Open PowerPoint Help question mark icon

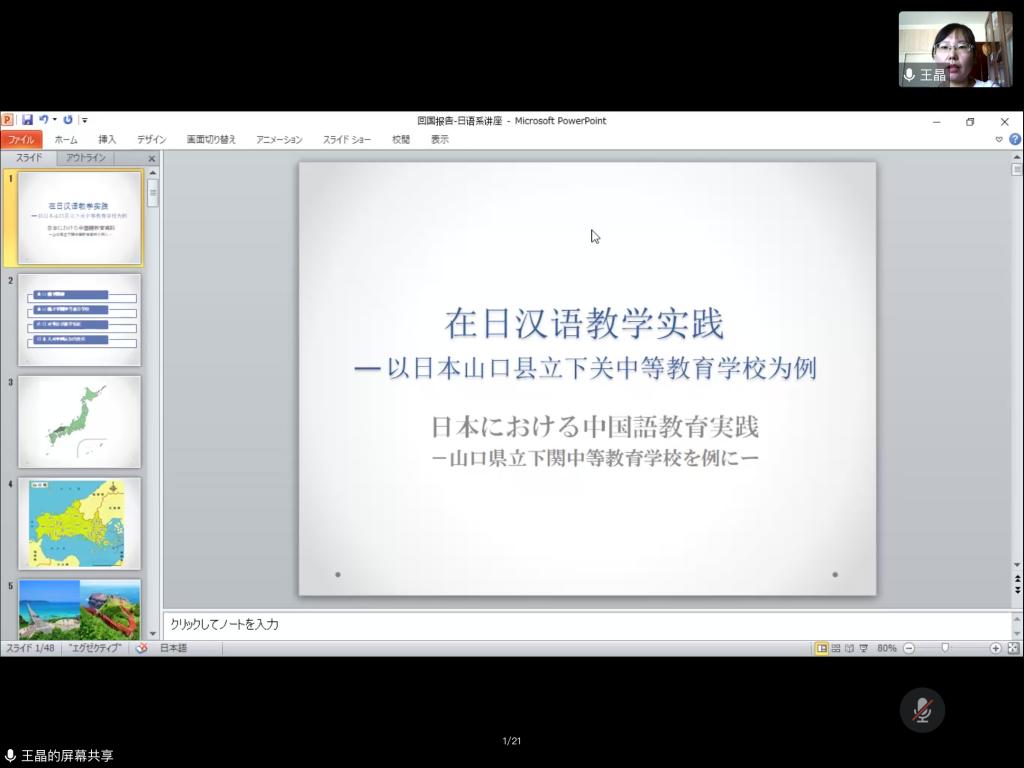tap(1014, 140)
